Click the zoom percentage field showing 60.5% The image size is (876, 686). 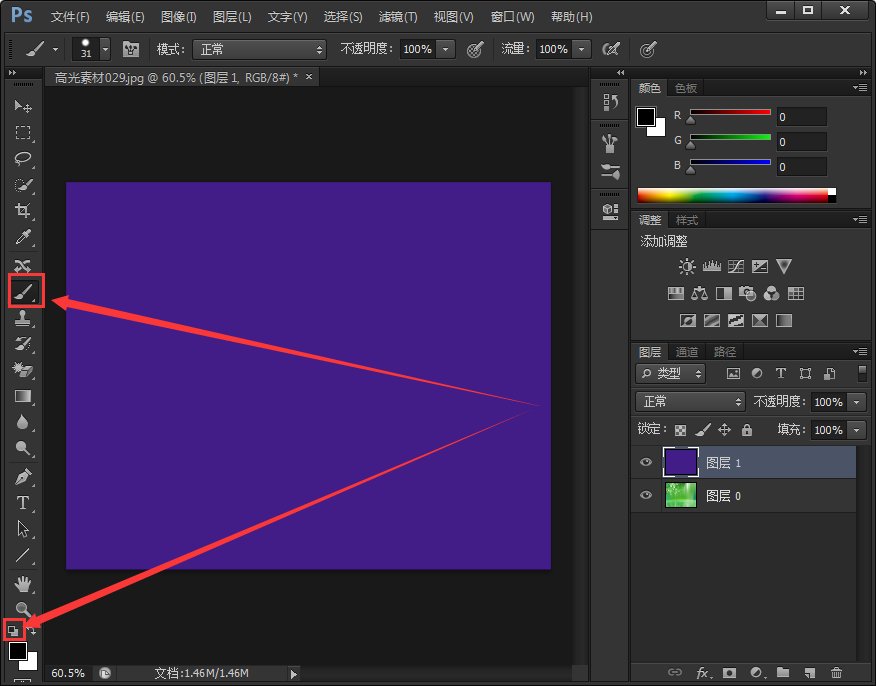point(68,673)
